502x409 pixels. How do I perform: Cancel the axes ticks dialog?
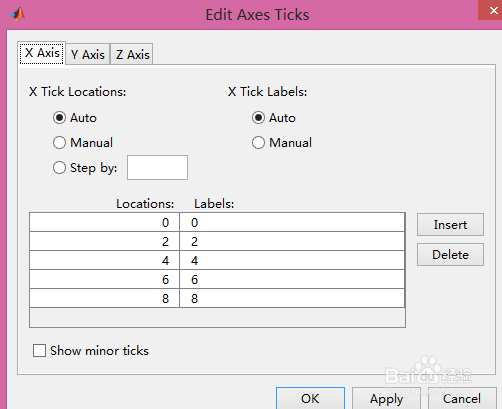click(462, 398)
